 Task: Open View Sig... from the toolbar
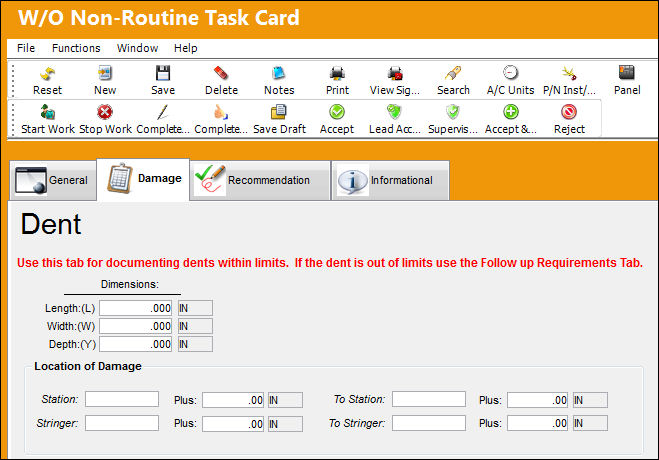pyautogui.click(x=395, y=80)
